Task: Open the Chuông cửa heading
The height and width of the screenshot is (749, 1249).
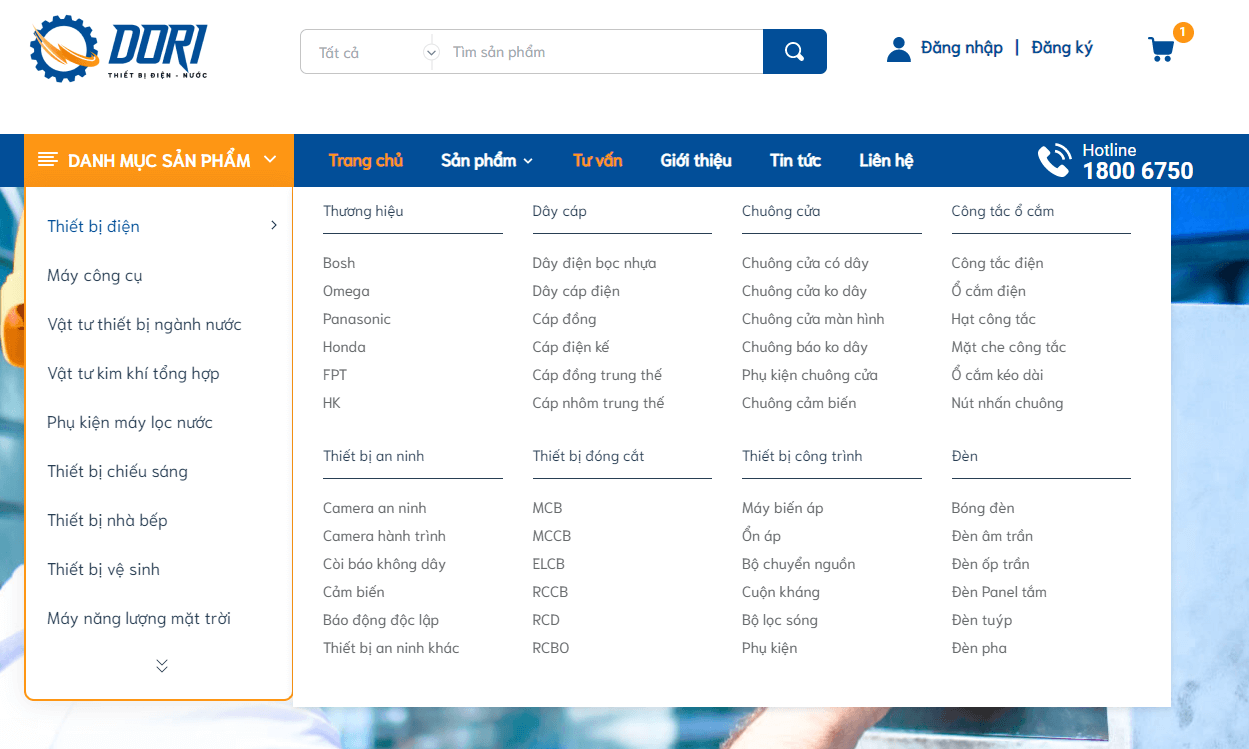Action: pos(781,211)
